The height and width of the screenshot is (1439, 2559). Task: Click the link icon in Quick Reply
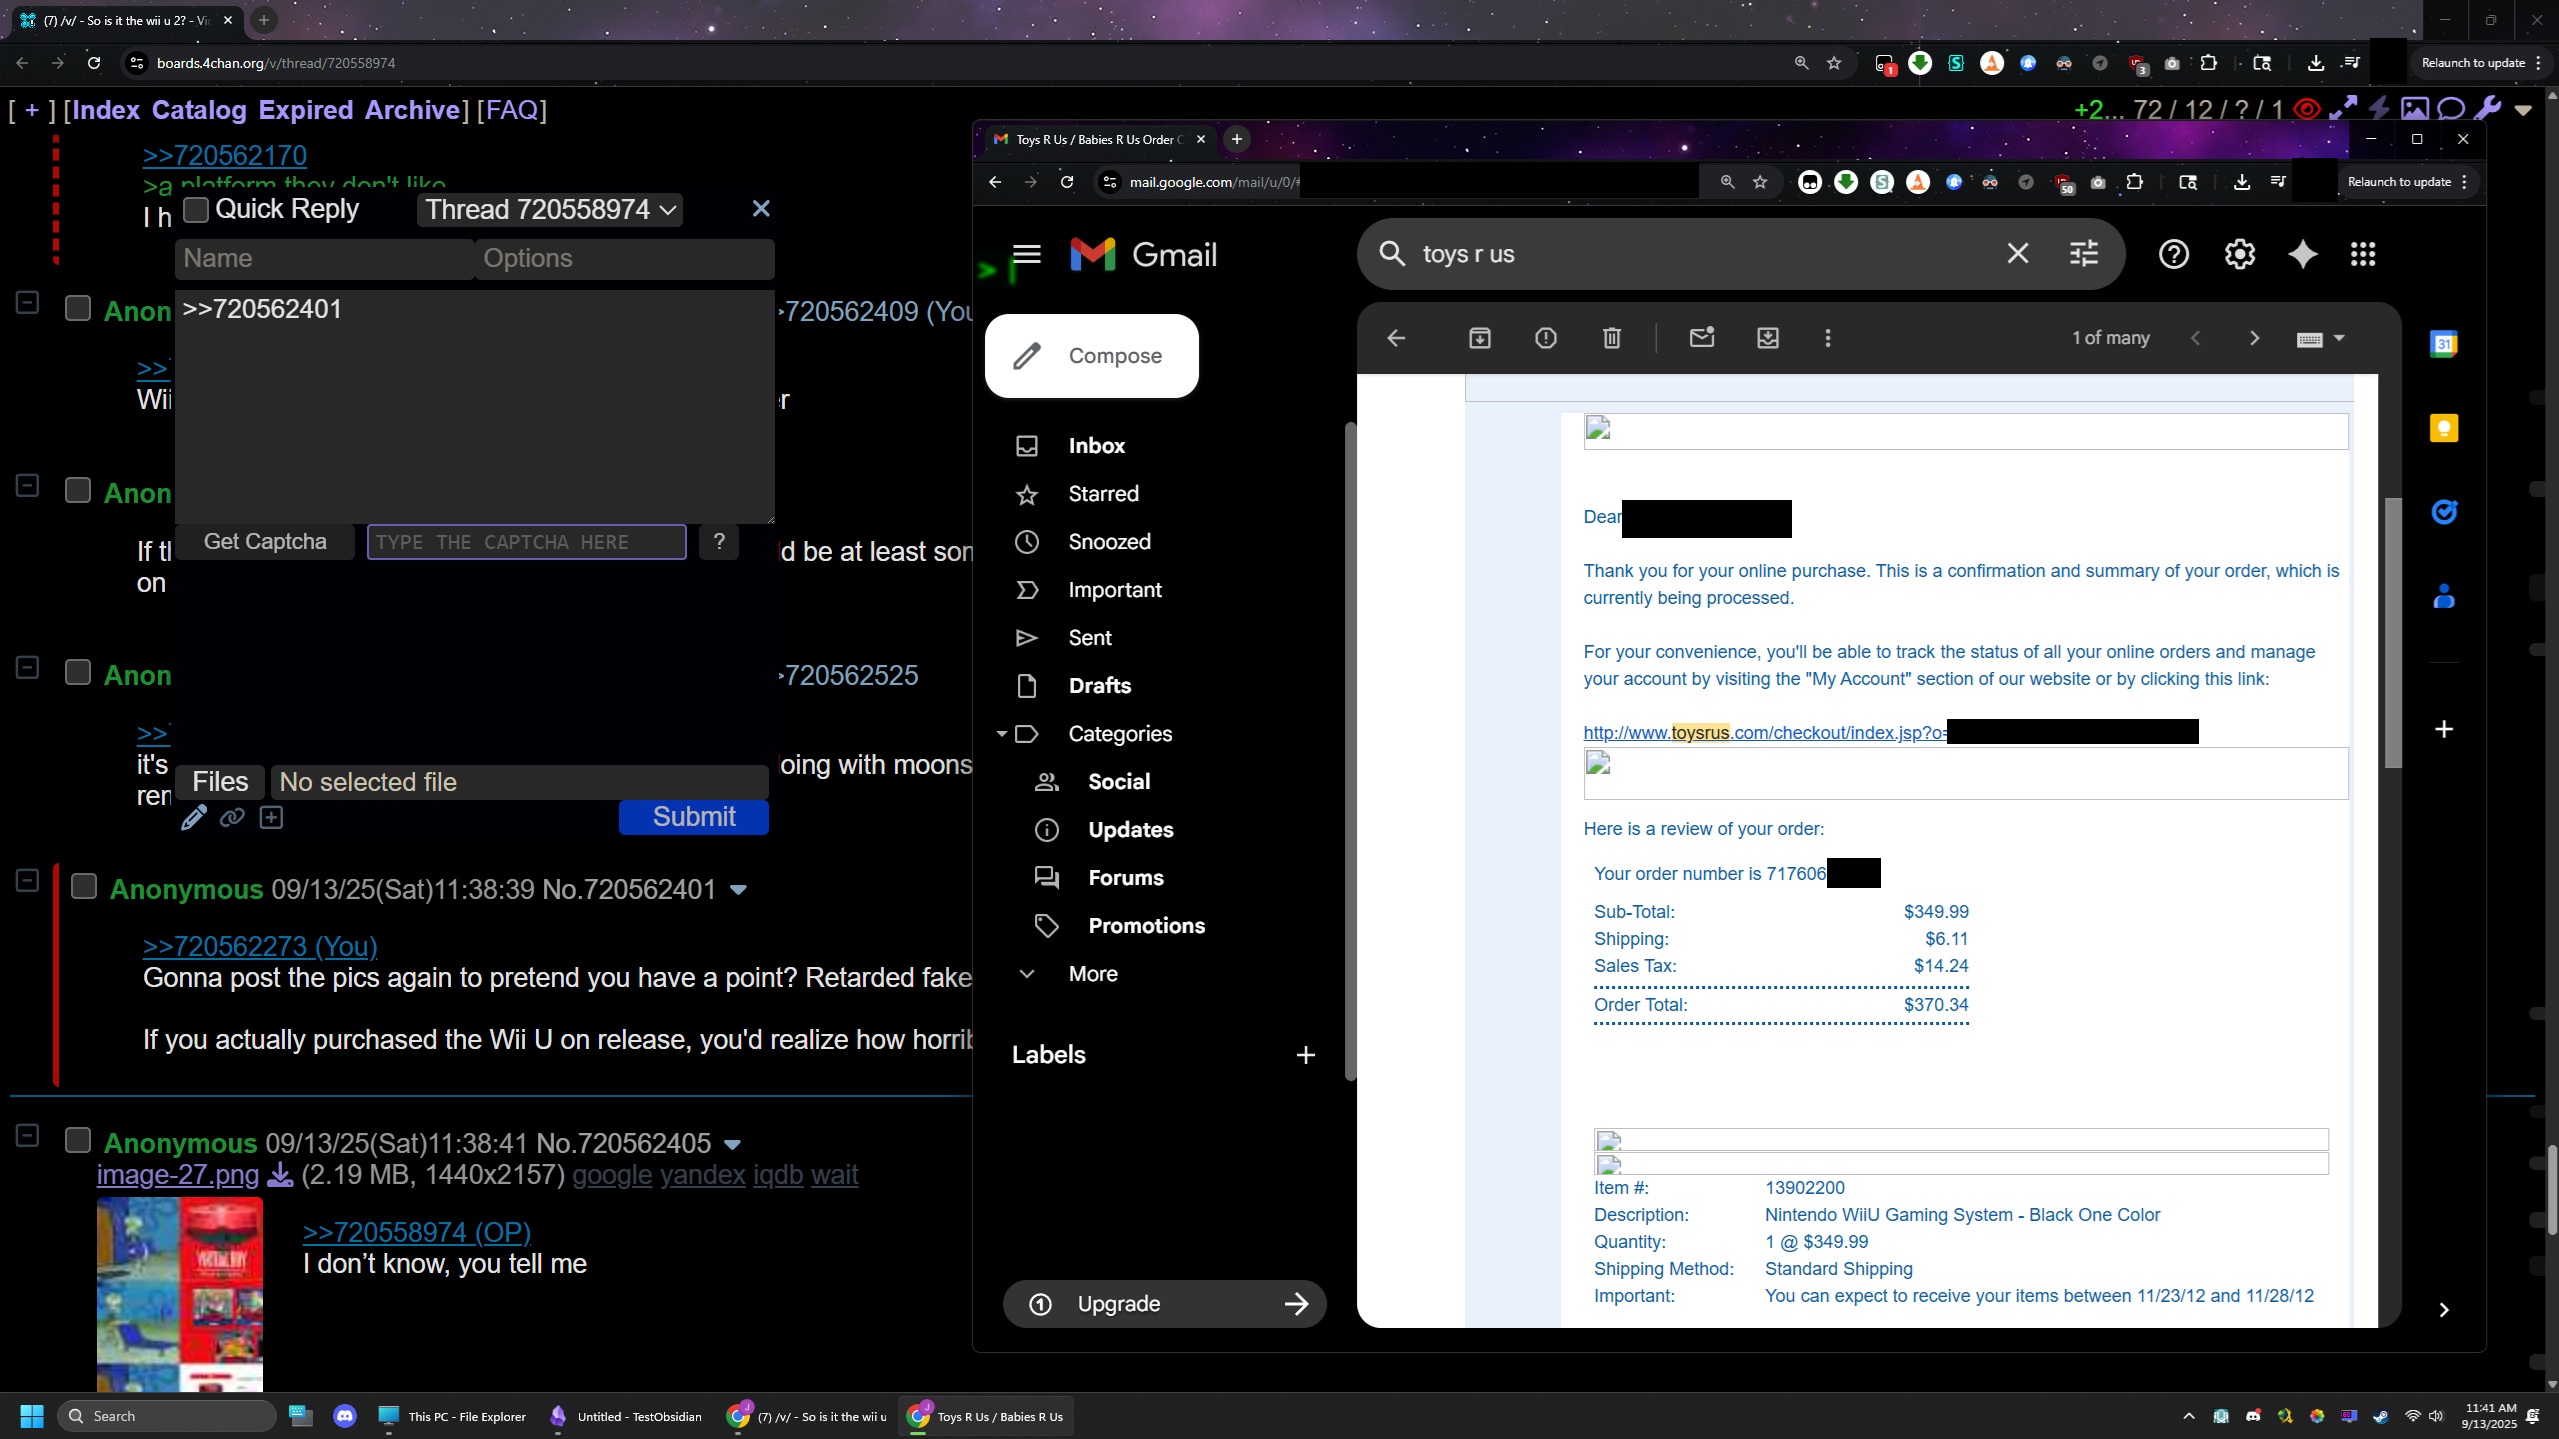pyautogui.click(x=232, y=818)
